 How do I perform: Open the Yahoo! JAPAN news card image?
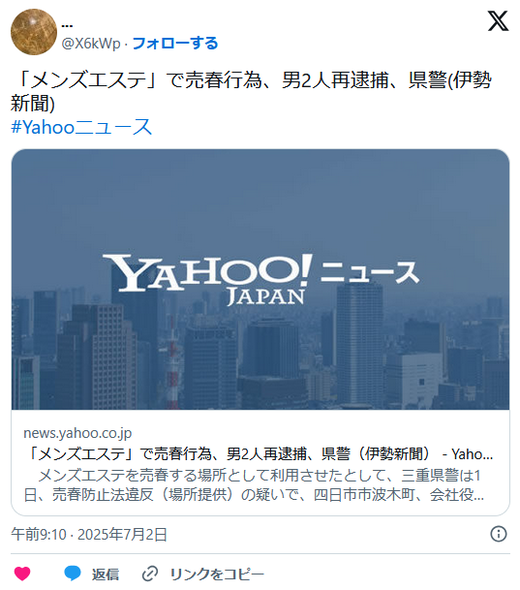[x=260, y=279]
